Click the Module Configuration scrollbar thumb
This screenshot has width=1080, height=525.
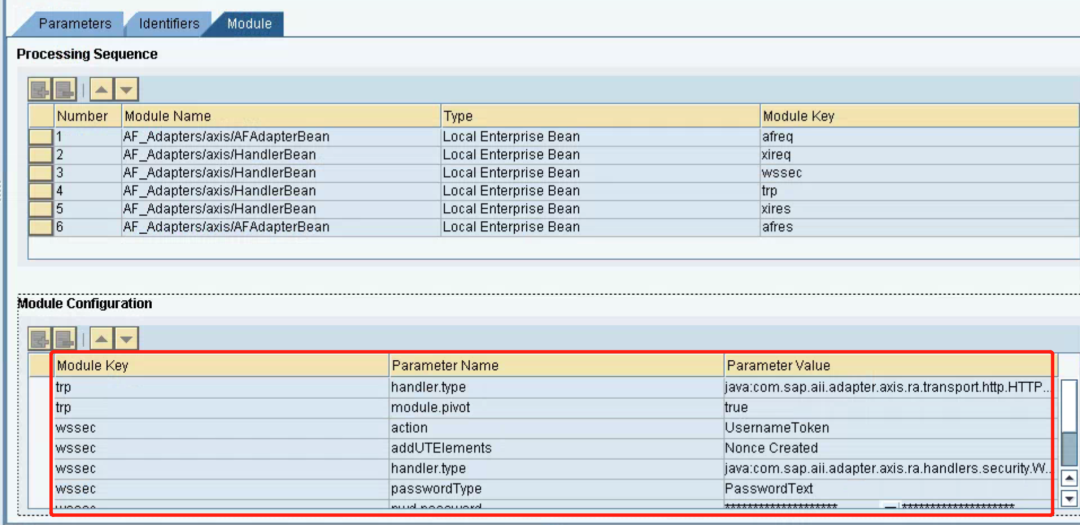pos(1069,449)
